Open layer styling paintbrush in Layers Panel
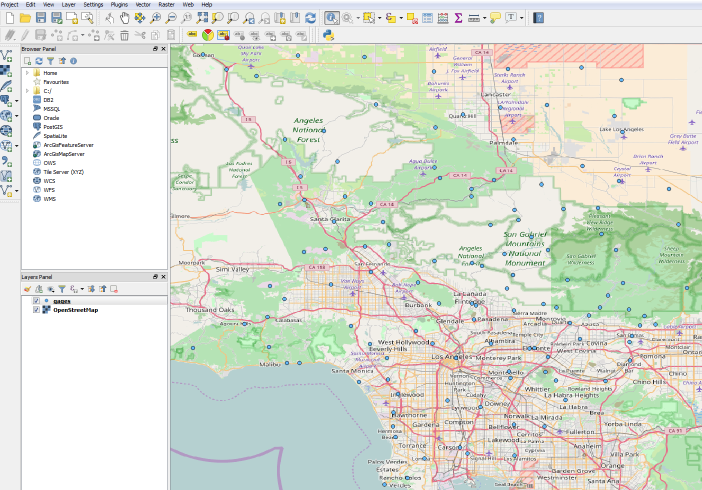 click(x=27, y=289)
